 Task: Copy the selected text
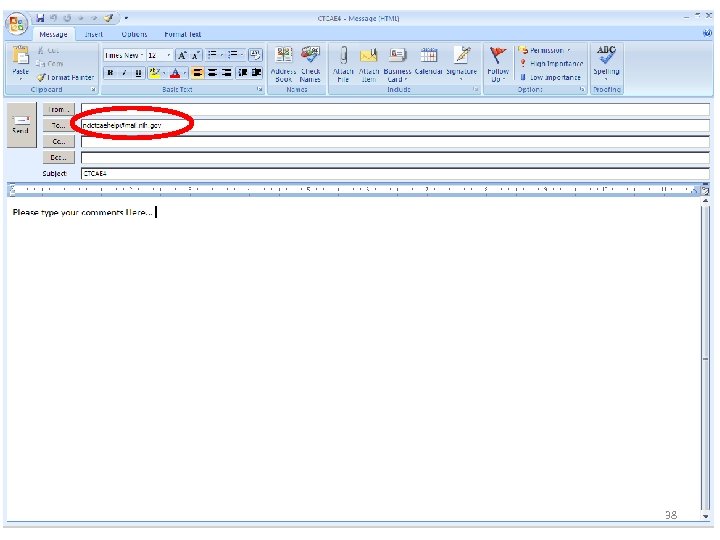(x=50, y=63)
